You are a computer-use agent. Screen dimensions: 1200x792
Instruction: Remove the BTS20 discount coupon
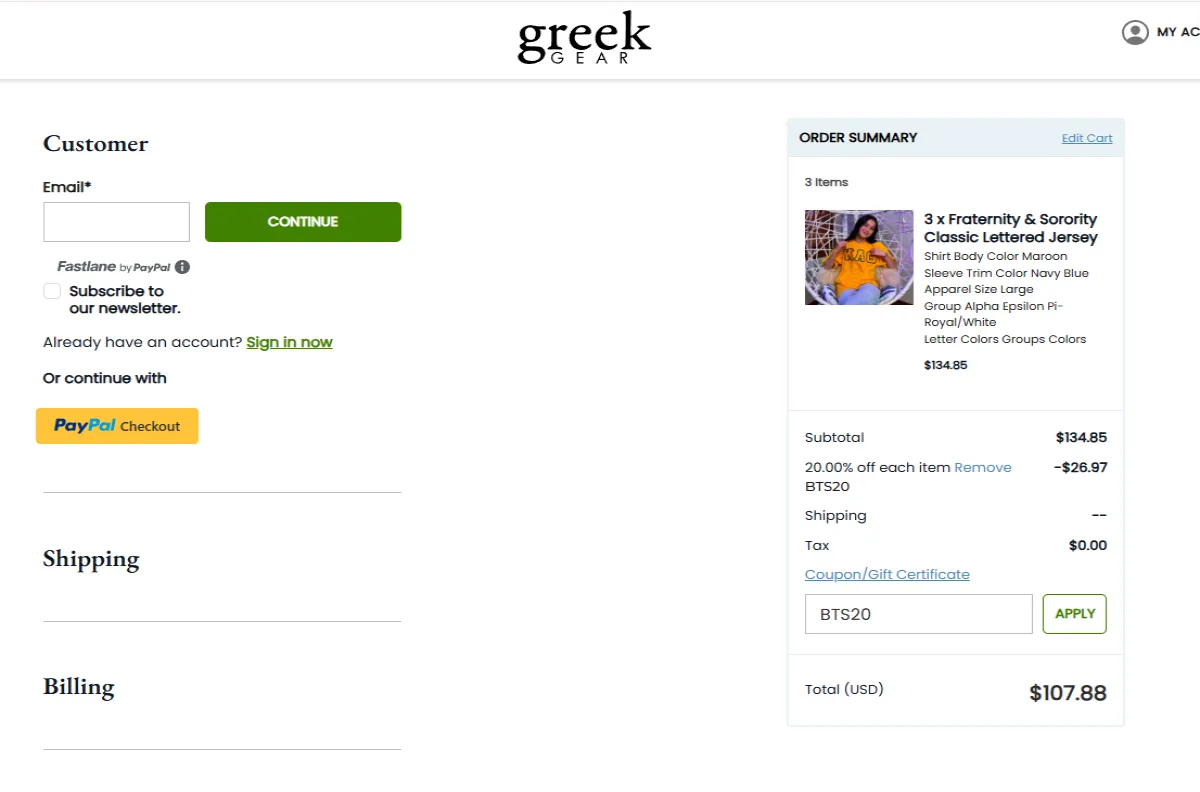[x=982, y=467]
